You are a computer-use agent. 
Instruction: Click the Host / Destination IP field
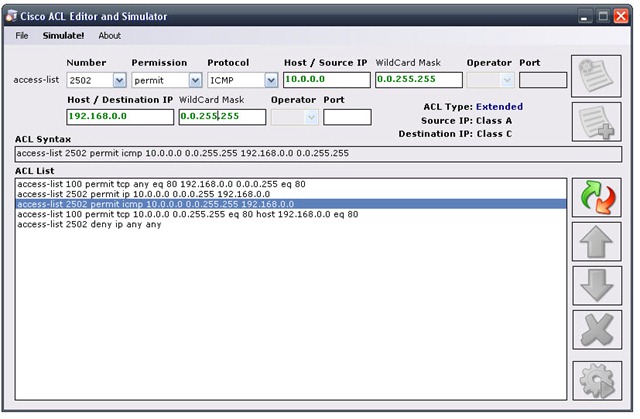pyautogui.click(x=120, y=117)
